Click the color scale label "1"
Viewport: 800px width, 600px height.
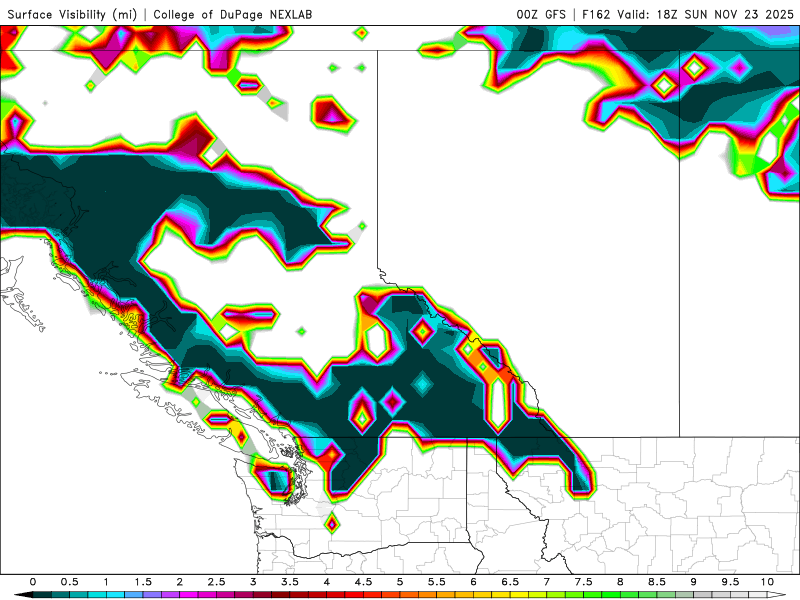106,582
